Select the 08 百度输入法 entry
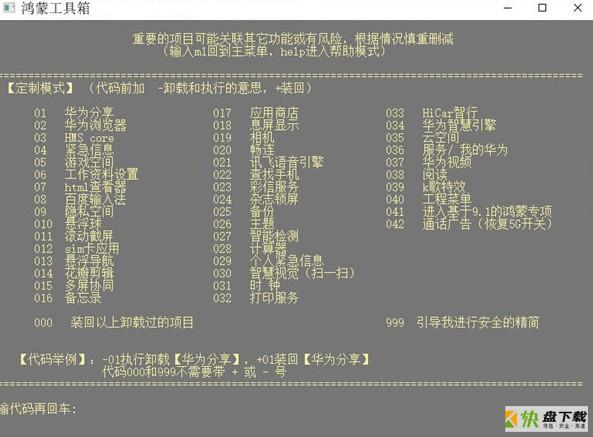The height and width of the screenshot is (437, 593). point(80,199)
